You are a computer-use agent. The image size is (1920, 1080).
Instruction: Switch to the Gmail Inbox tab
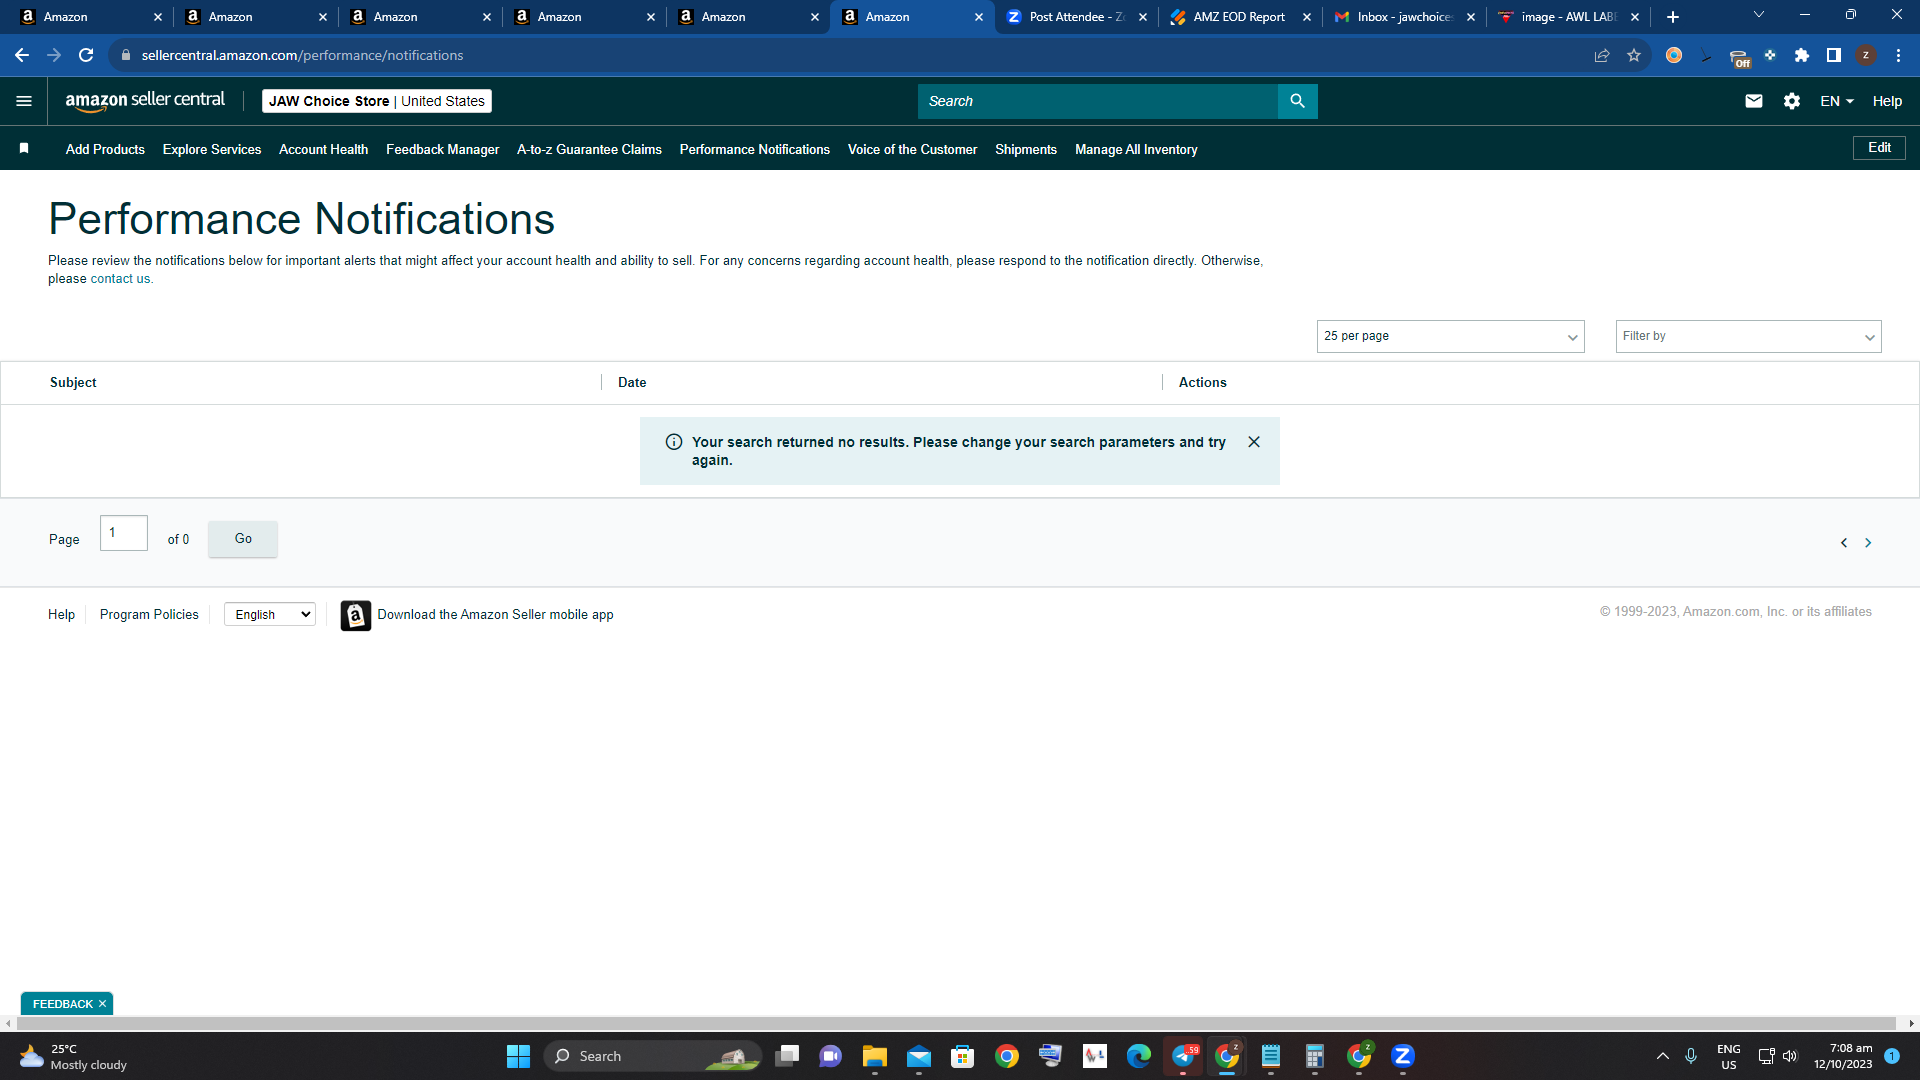1404,17
